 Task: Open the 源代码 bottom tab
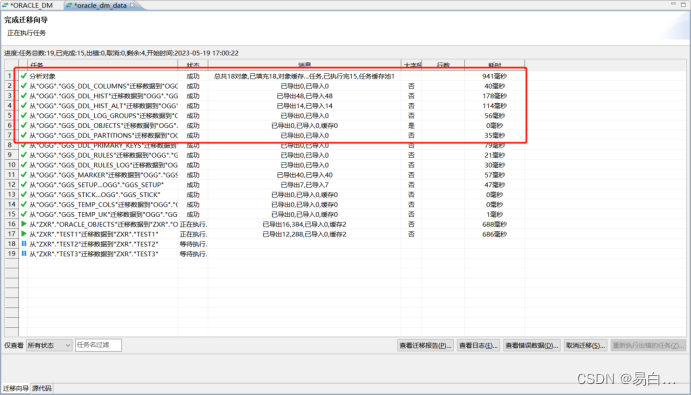(42, 388)
